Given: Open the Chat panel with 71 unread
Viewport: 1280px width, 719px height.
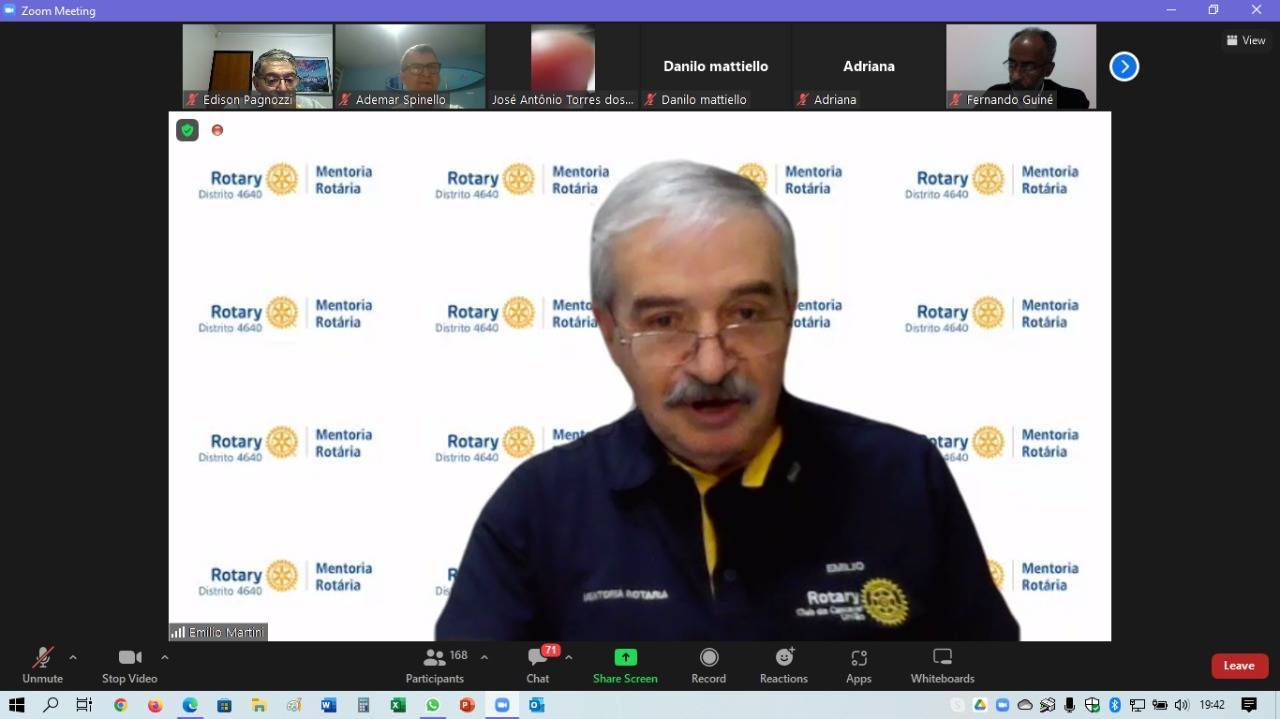Looking at the screenshot, I should click(x=538, y=665).
